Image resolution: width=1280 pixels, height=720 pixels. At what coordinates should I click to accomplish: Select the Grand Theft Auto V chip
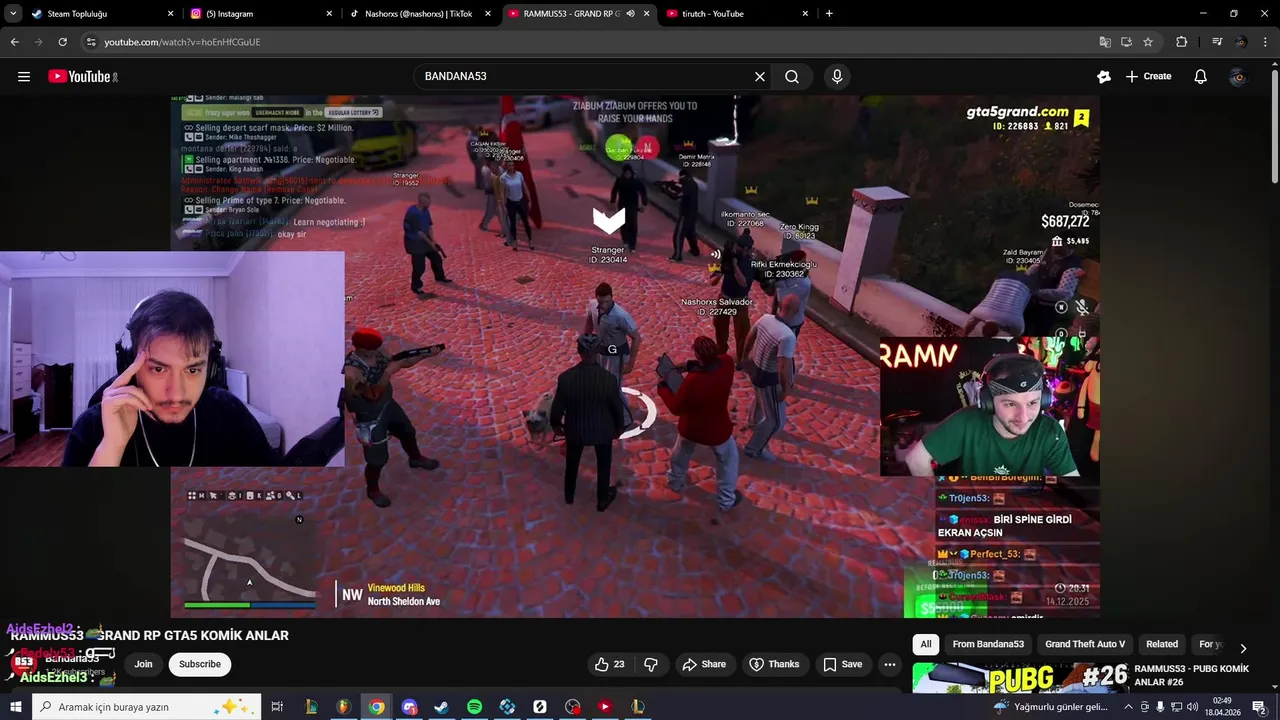click(x=1085, y=644)
